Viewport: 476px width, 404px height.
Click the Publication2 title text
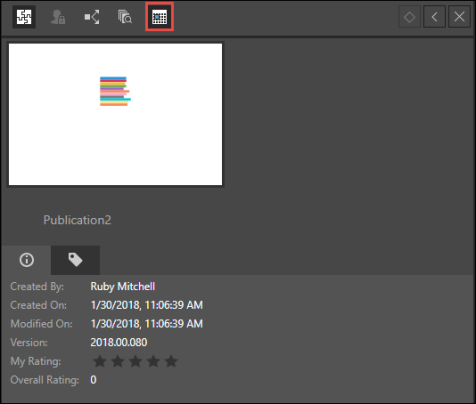(77, 220)
